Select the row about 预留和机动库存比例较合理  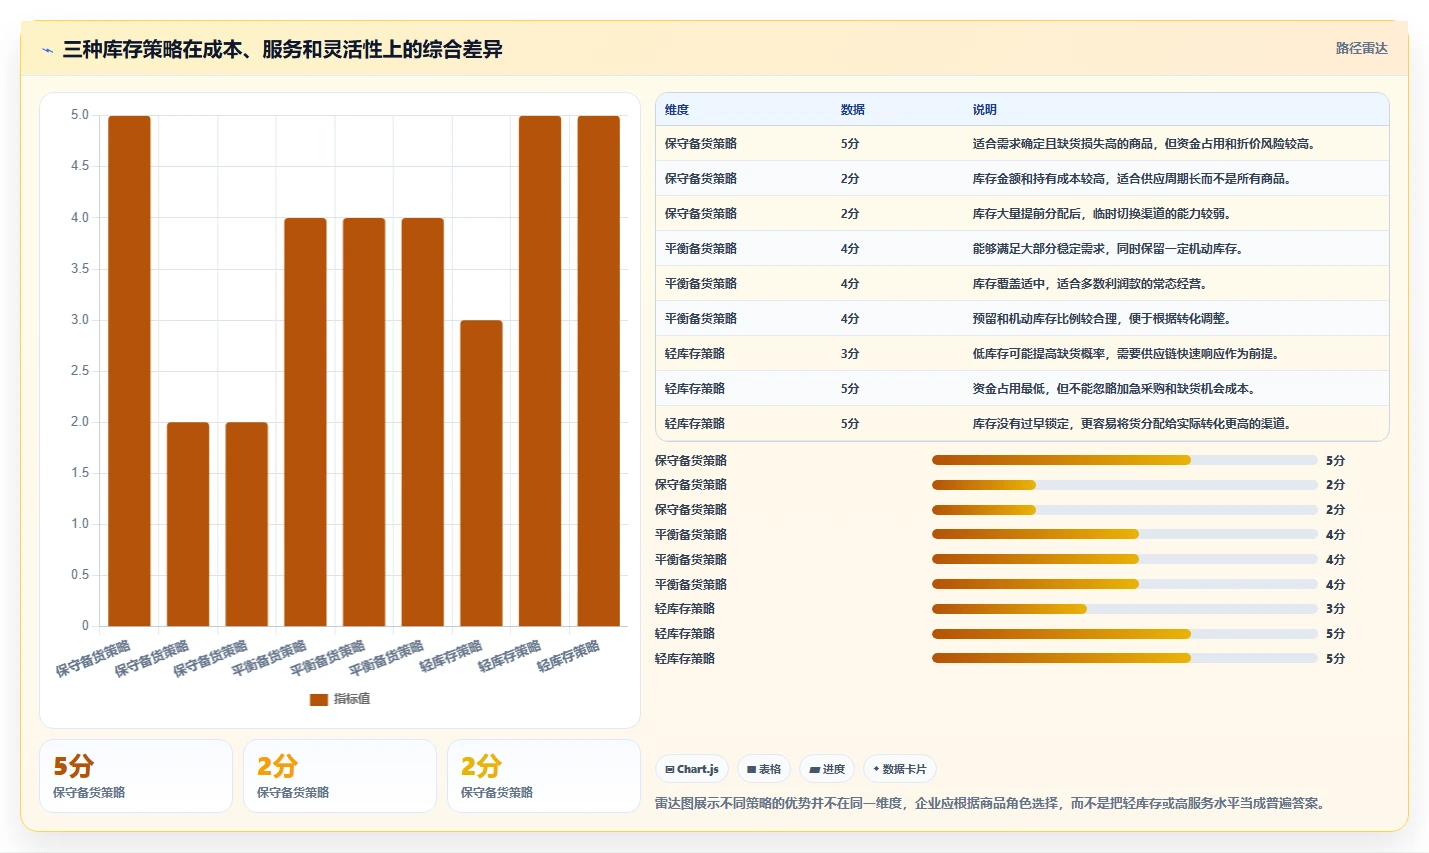(1022, 319)
